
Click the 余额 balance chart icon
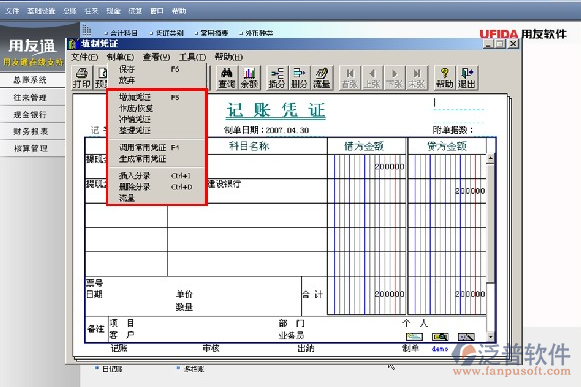(x=249, y=78)
